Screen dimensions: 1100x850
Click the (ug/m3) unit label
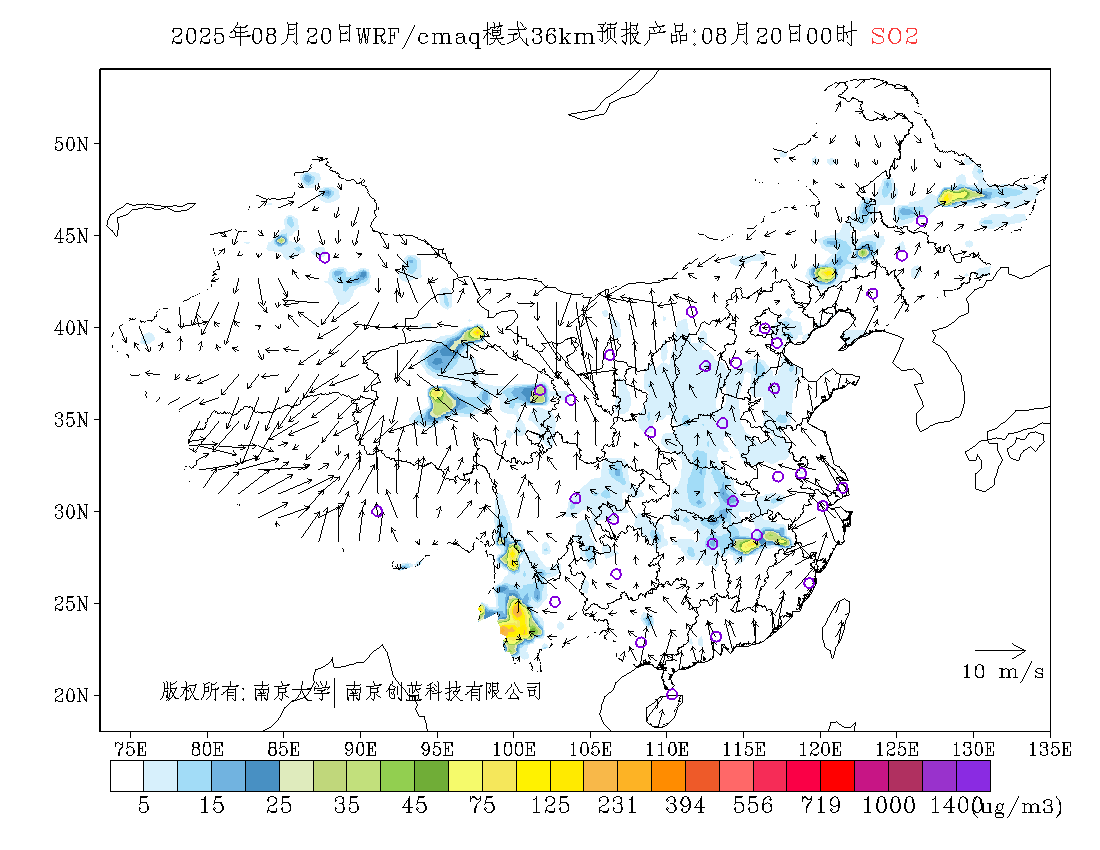pos(1017,806)
